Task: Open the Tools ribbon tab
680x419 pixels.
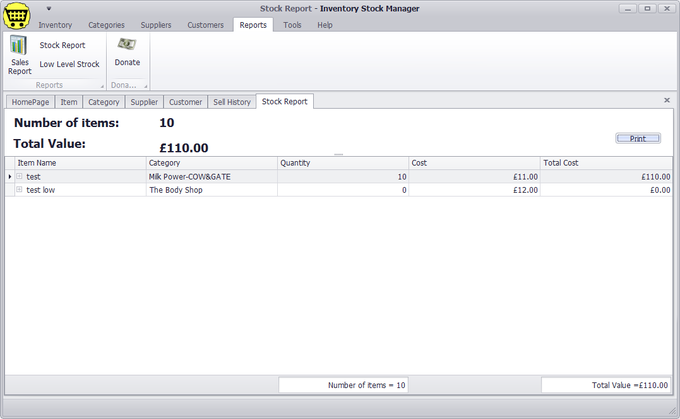Action: coord(292,25)
